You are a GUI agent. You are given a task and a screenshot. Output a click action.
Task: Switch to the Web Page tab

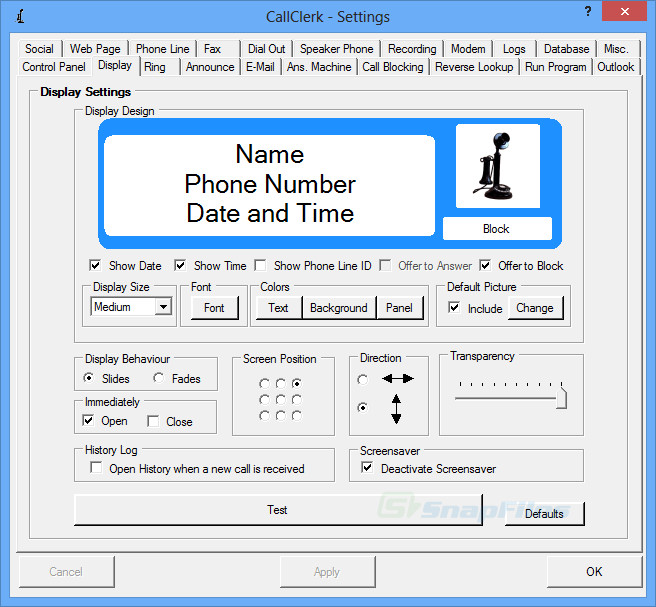coord(95,49)
